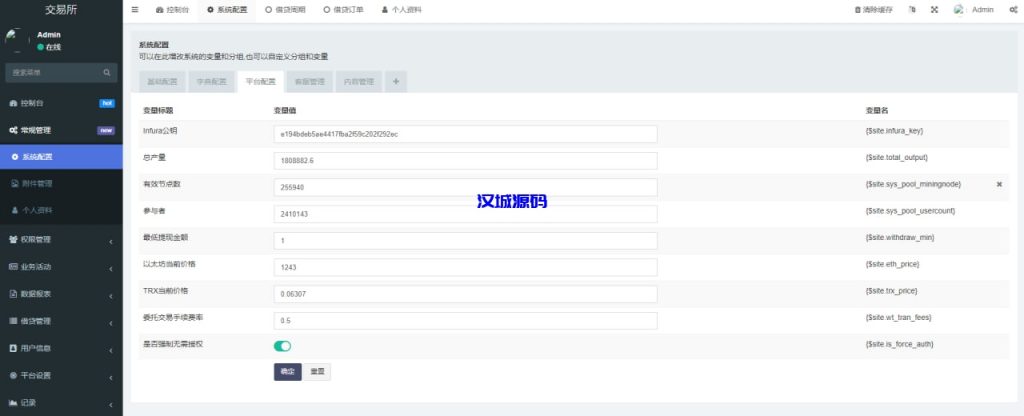Open the 基础配置 config tab
Viewport: 1024px width, 416px height.
tap(162, 82)
